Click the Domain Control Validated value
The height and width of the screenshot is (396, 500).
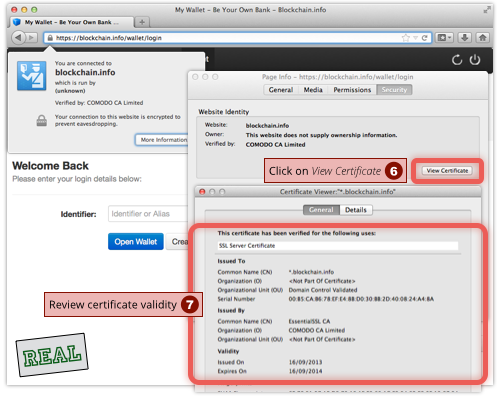pyautogui.click(x=323, y=290)
